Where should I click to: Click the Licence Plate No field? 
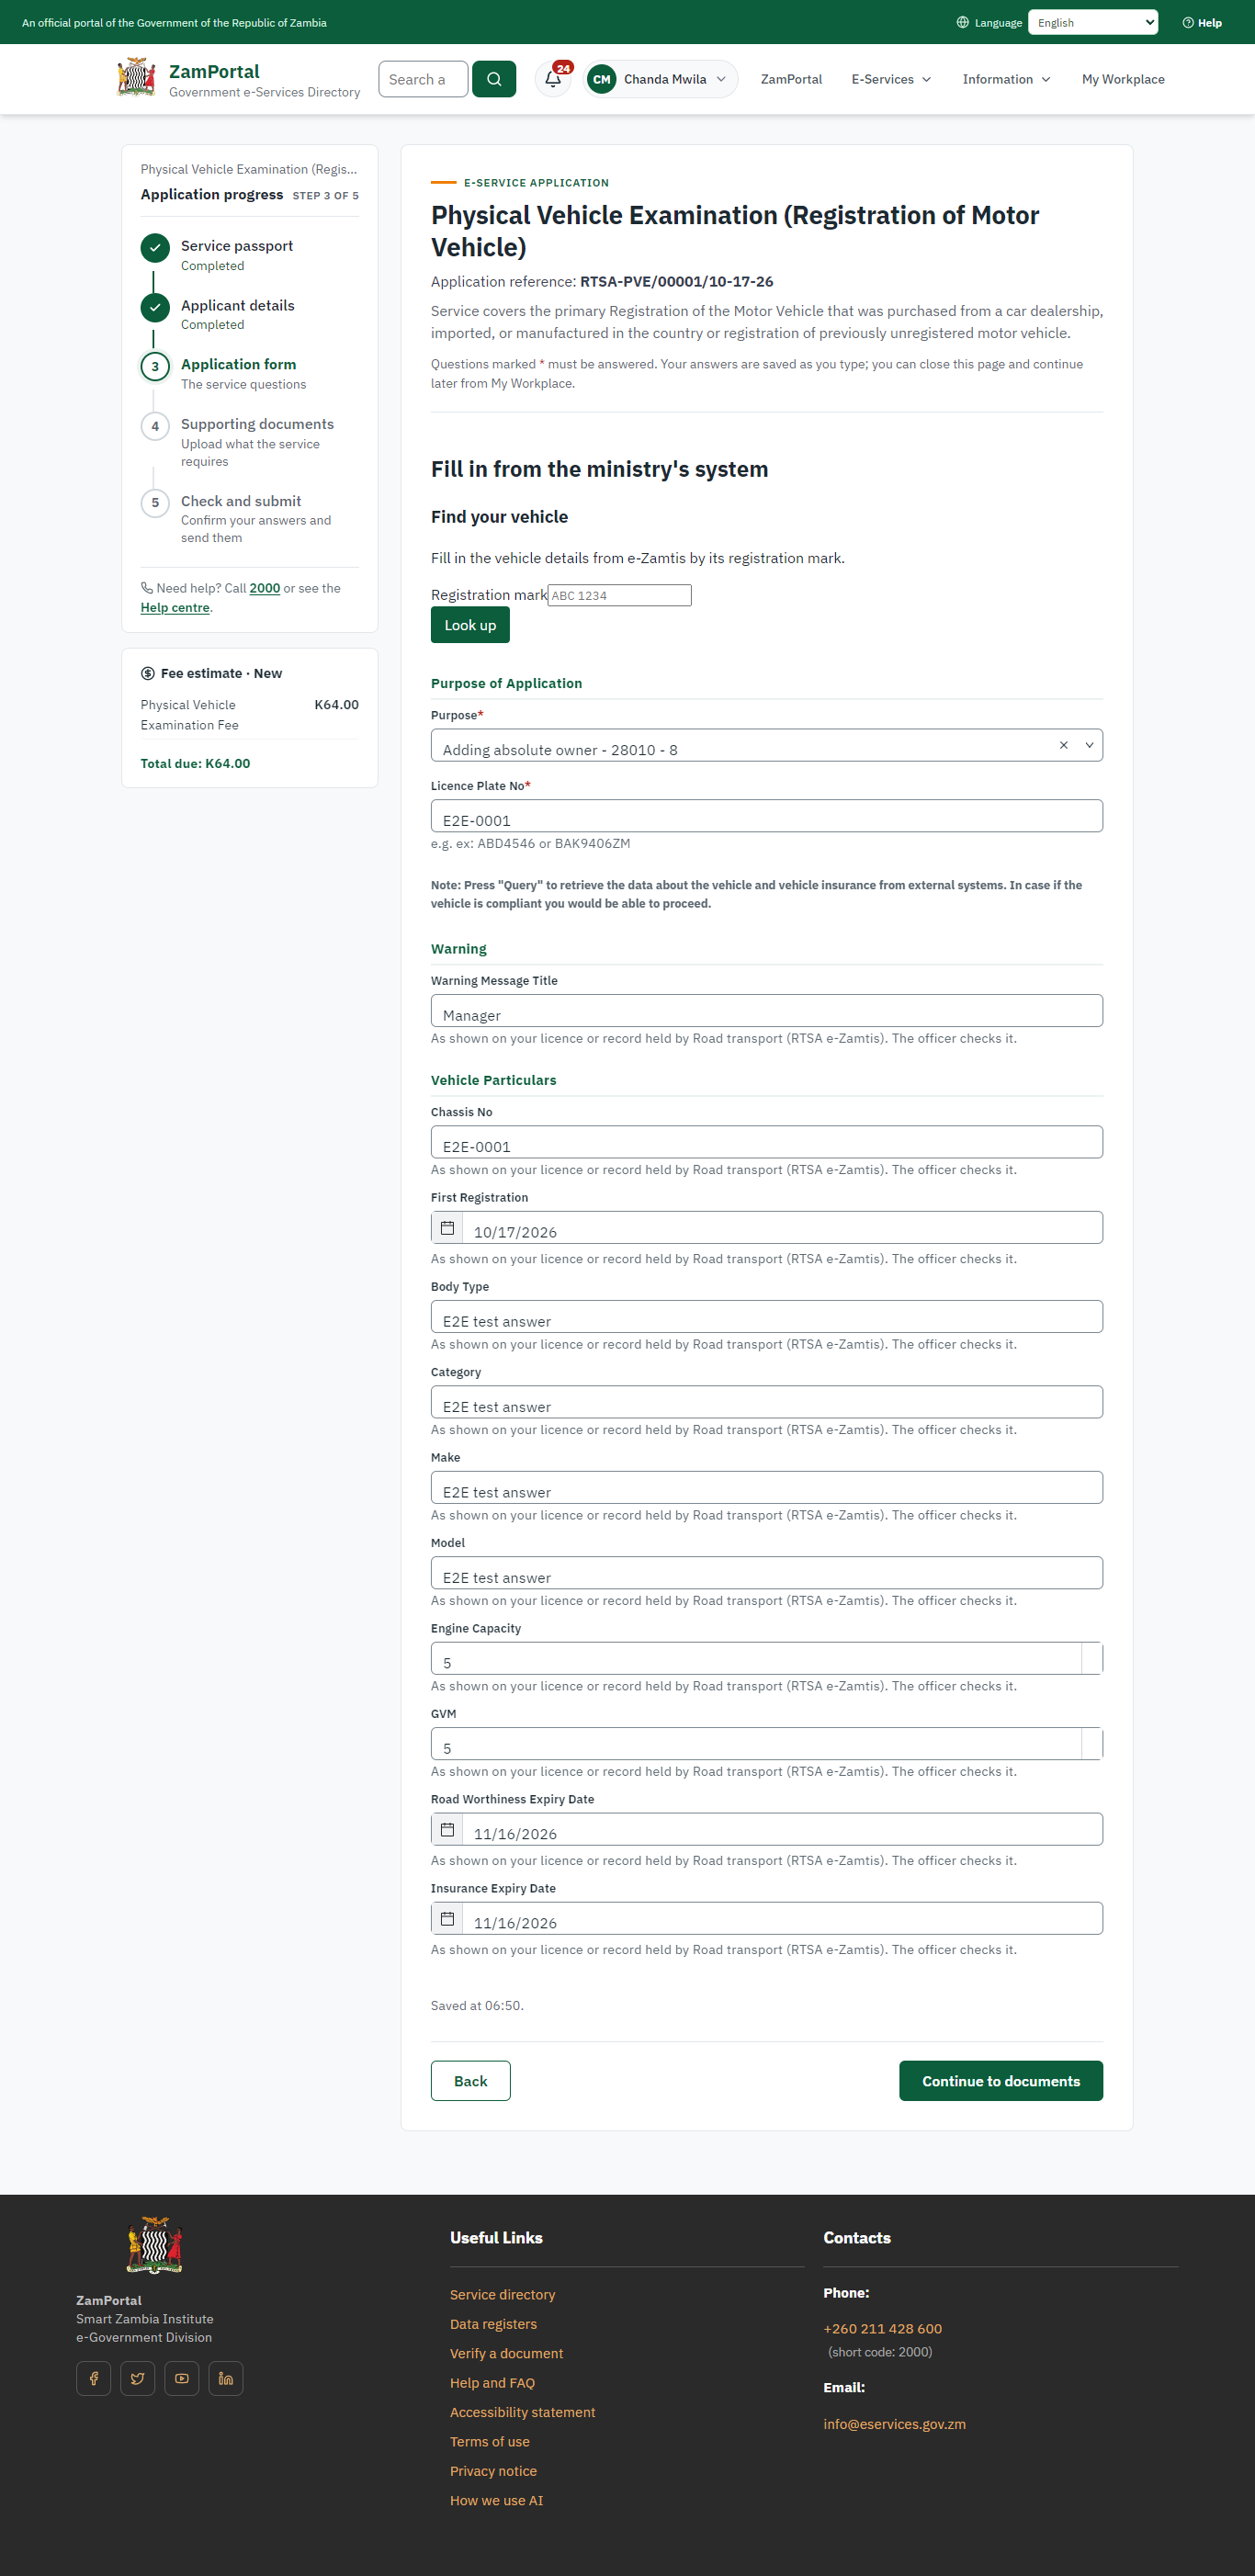[766, 816]
